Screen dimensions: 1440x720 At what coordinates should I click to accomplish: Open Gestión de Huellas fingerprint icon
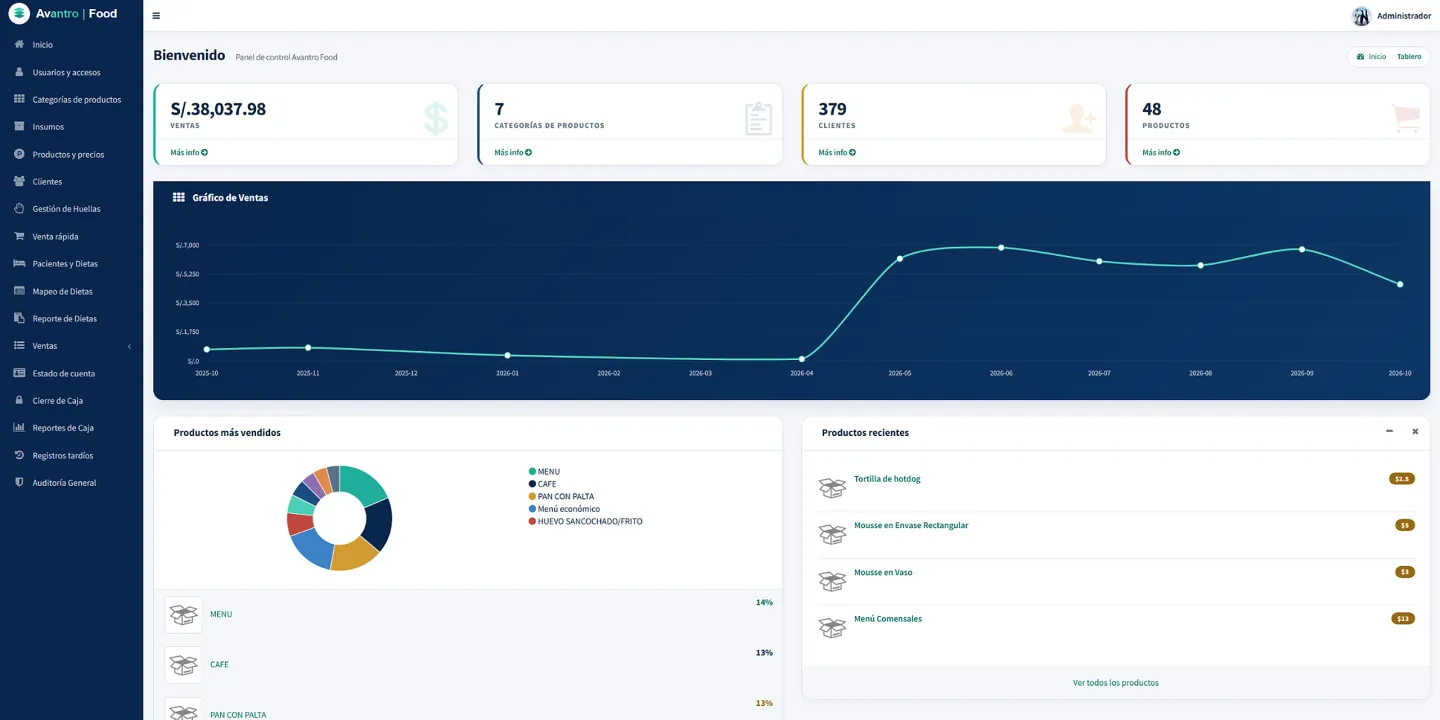(x=19, y=209)
